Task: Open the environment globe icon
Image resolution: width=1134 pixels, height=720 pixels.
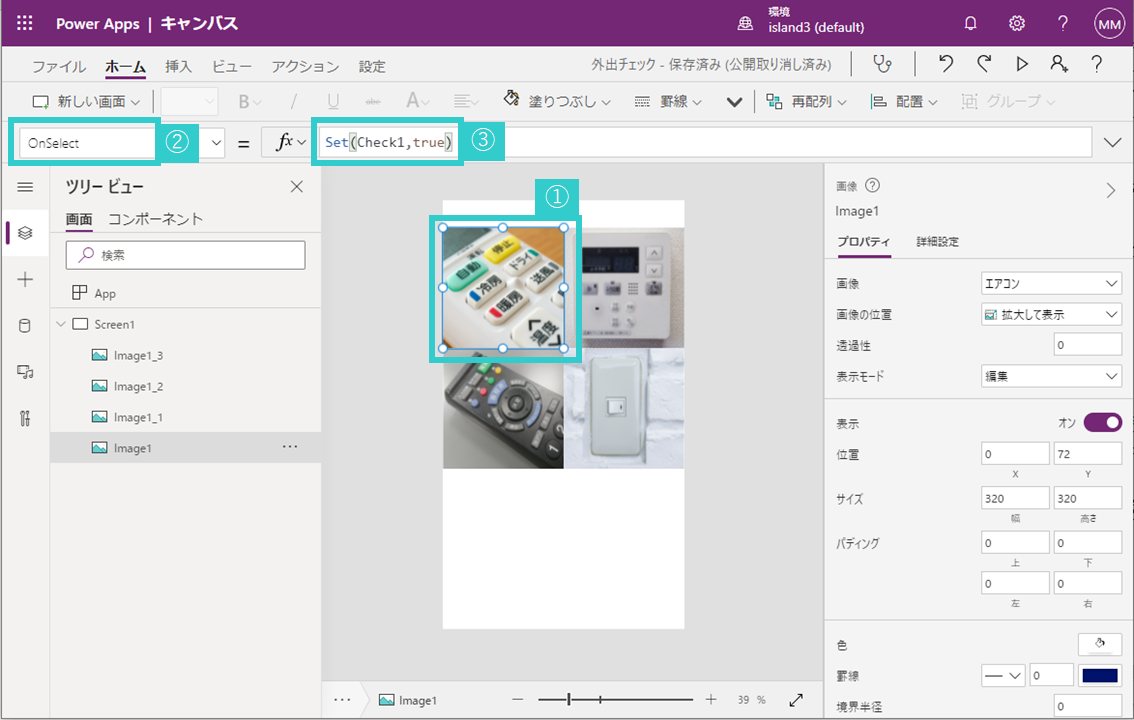Action: coord(745,24)
